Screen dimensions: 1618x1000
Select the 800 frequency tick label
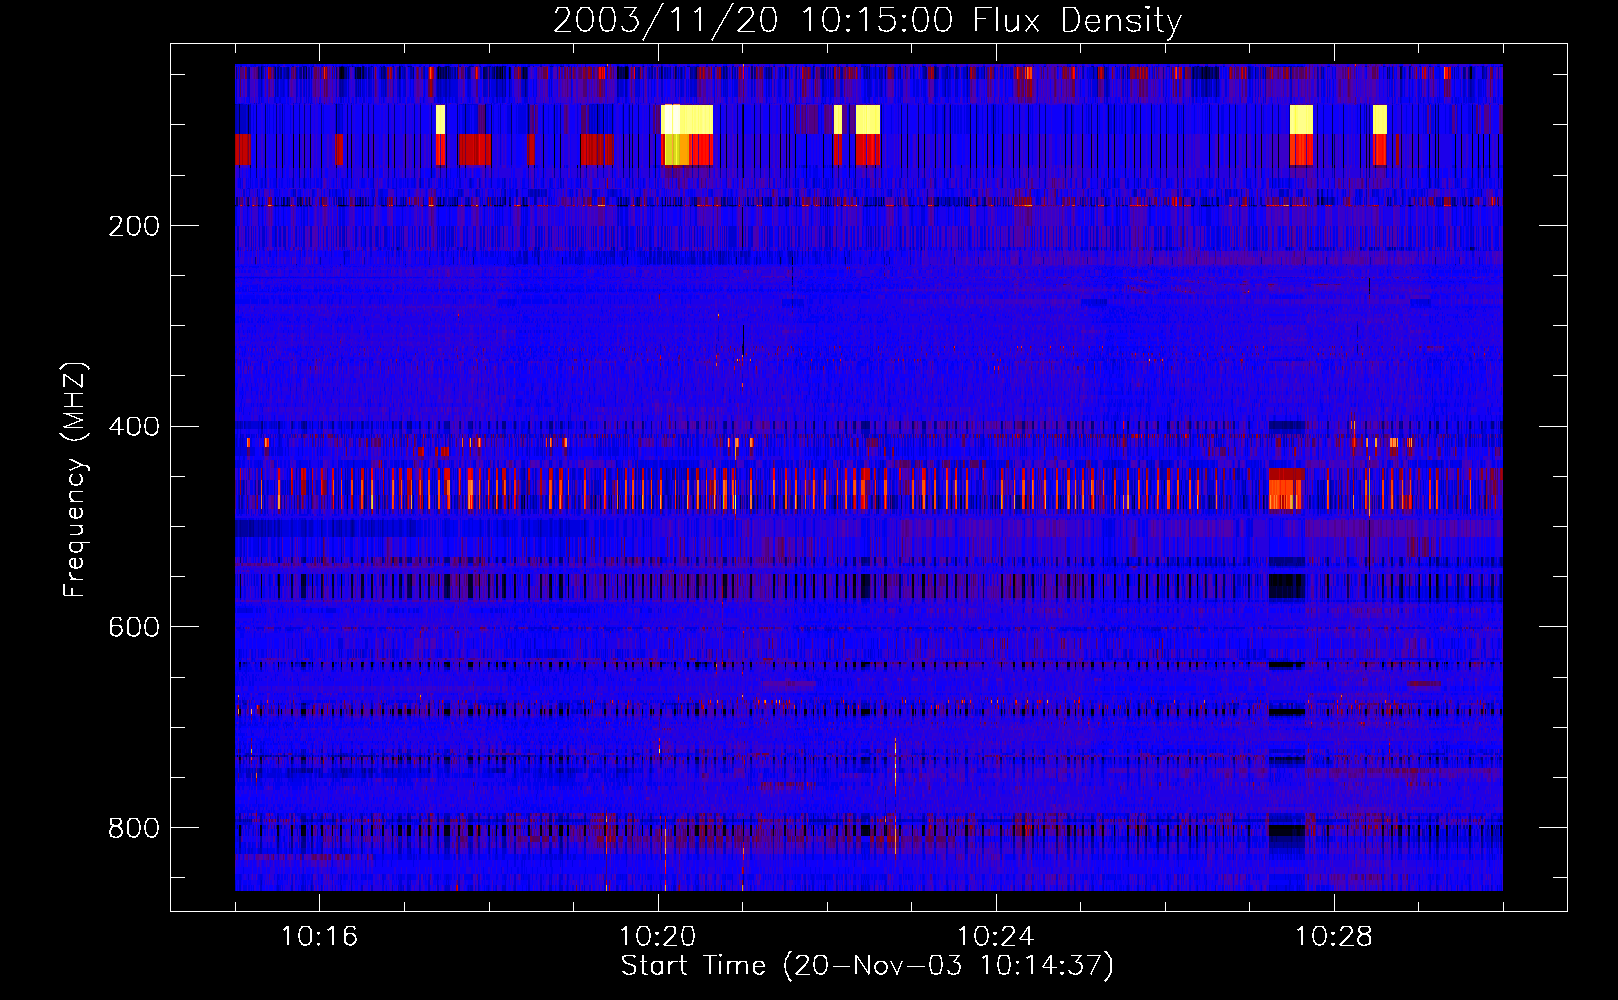[134, 828]
